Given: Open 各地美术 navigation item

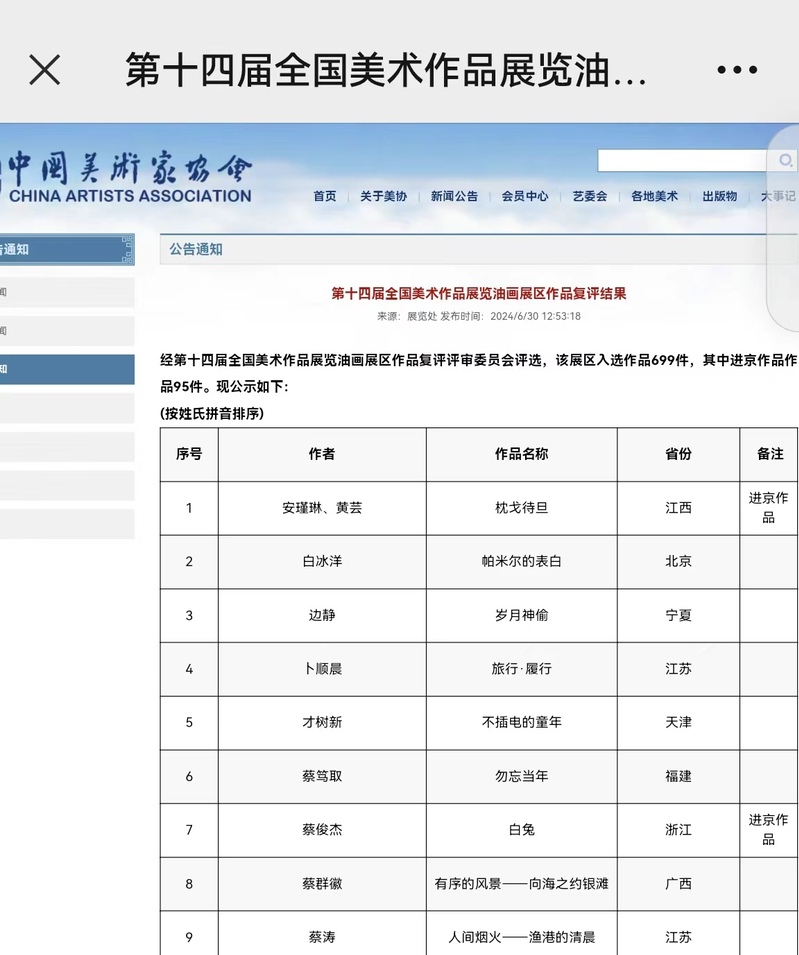Looking at the screenshot, I should coord(655,197).
